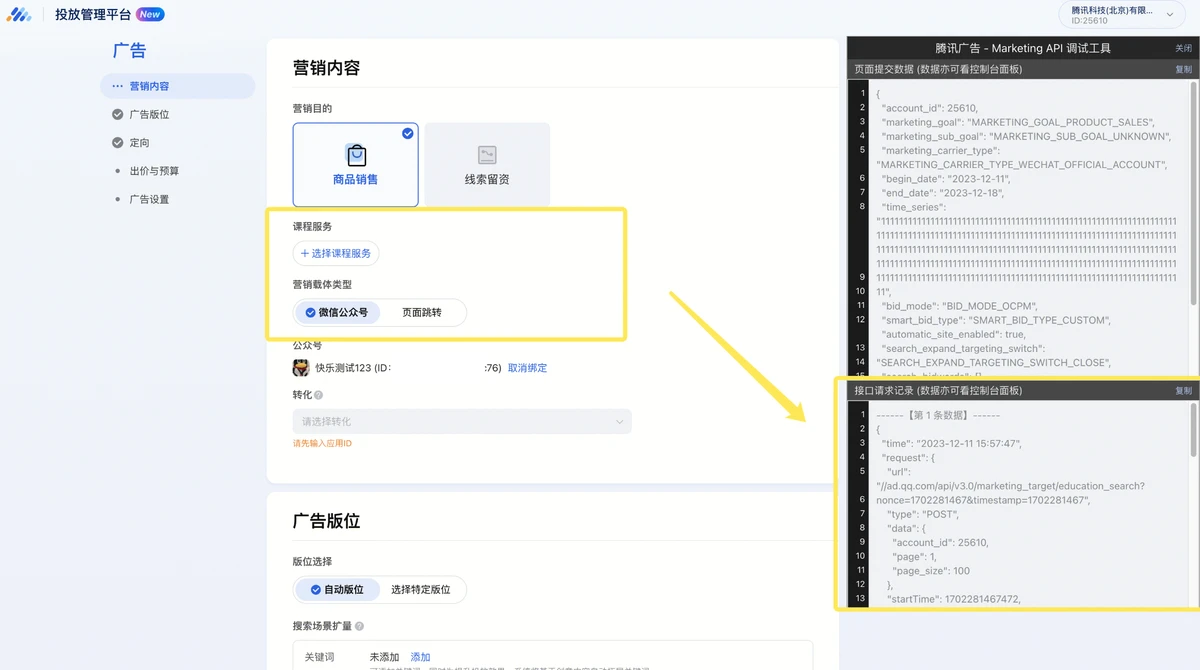Click the 快乐测试123 account avatar

(301, 367)
